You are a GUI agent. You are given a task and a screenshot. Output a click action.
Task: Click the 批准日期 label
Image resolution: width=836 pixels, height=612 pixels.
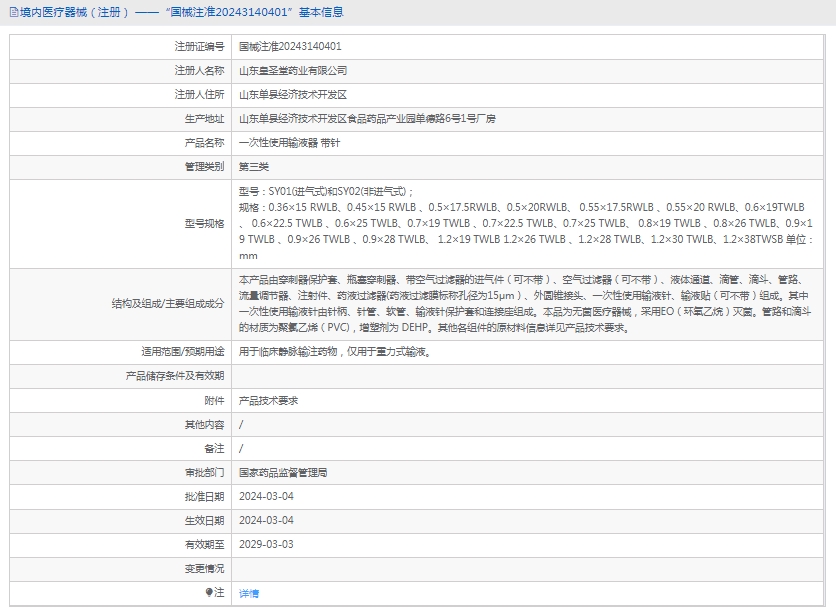click(x=204, y=496)
